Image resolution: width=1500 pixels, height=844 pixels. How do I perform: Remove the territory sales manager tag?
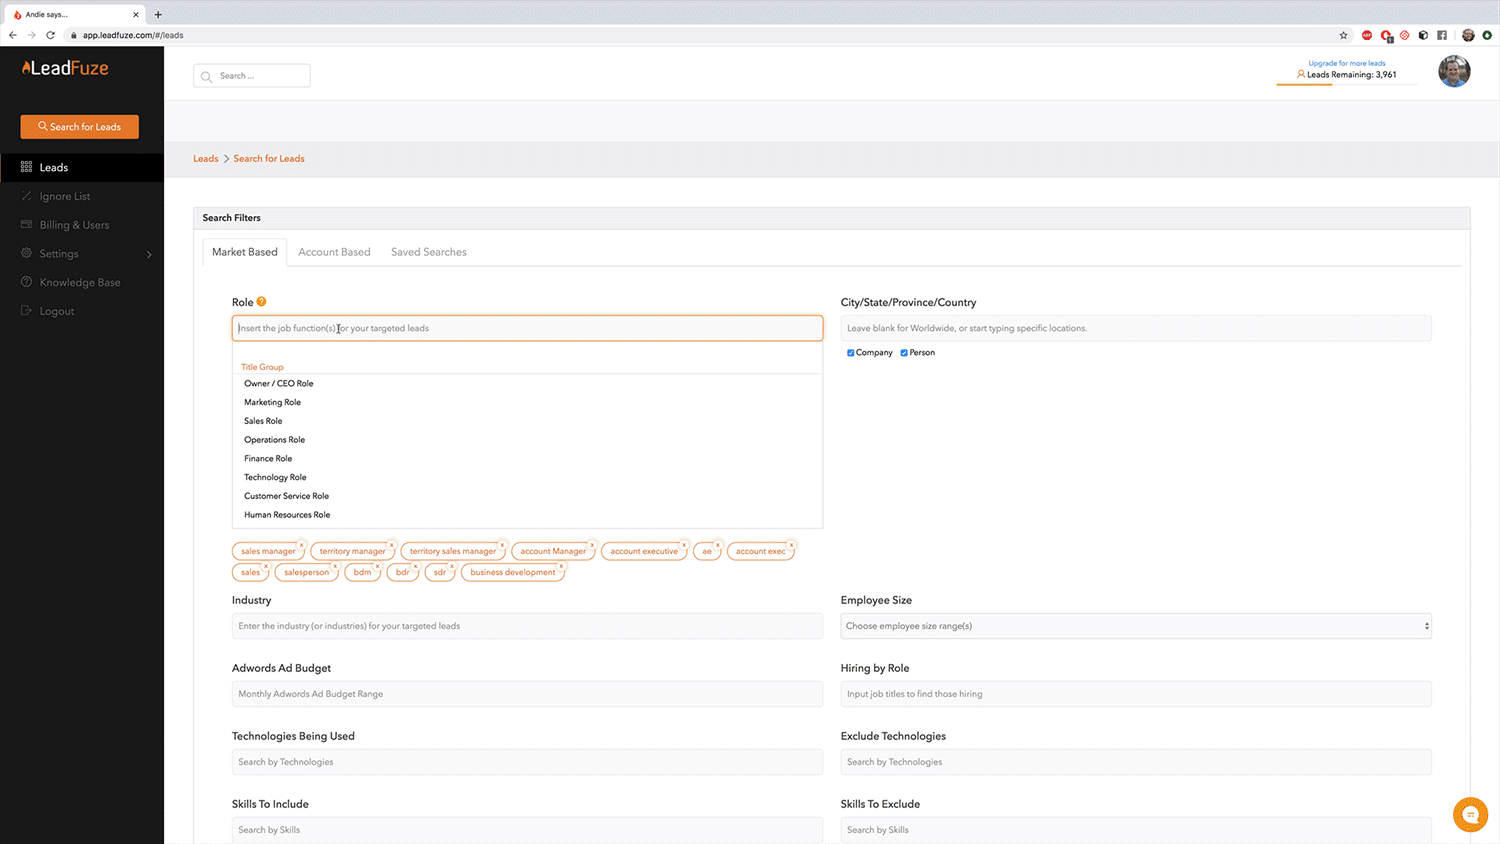click(x=502, y=545)
